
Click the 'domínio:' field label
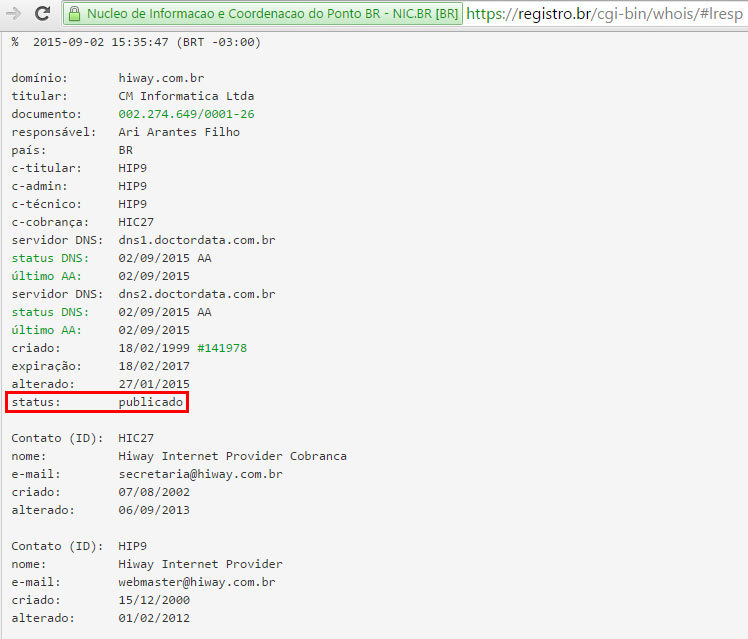pyautogui.click(x=40, y=78)
